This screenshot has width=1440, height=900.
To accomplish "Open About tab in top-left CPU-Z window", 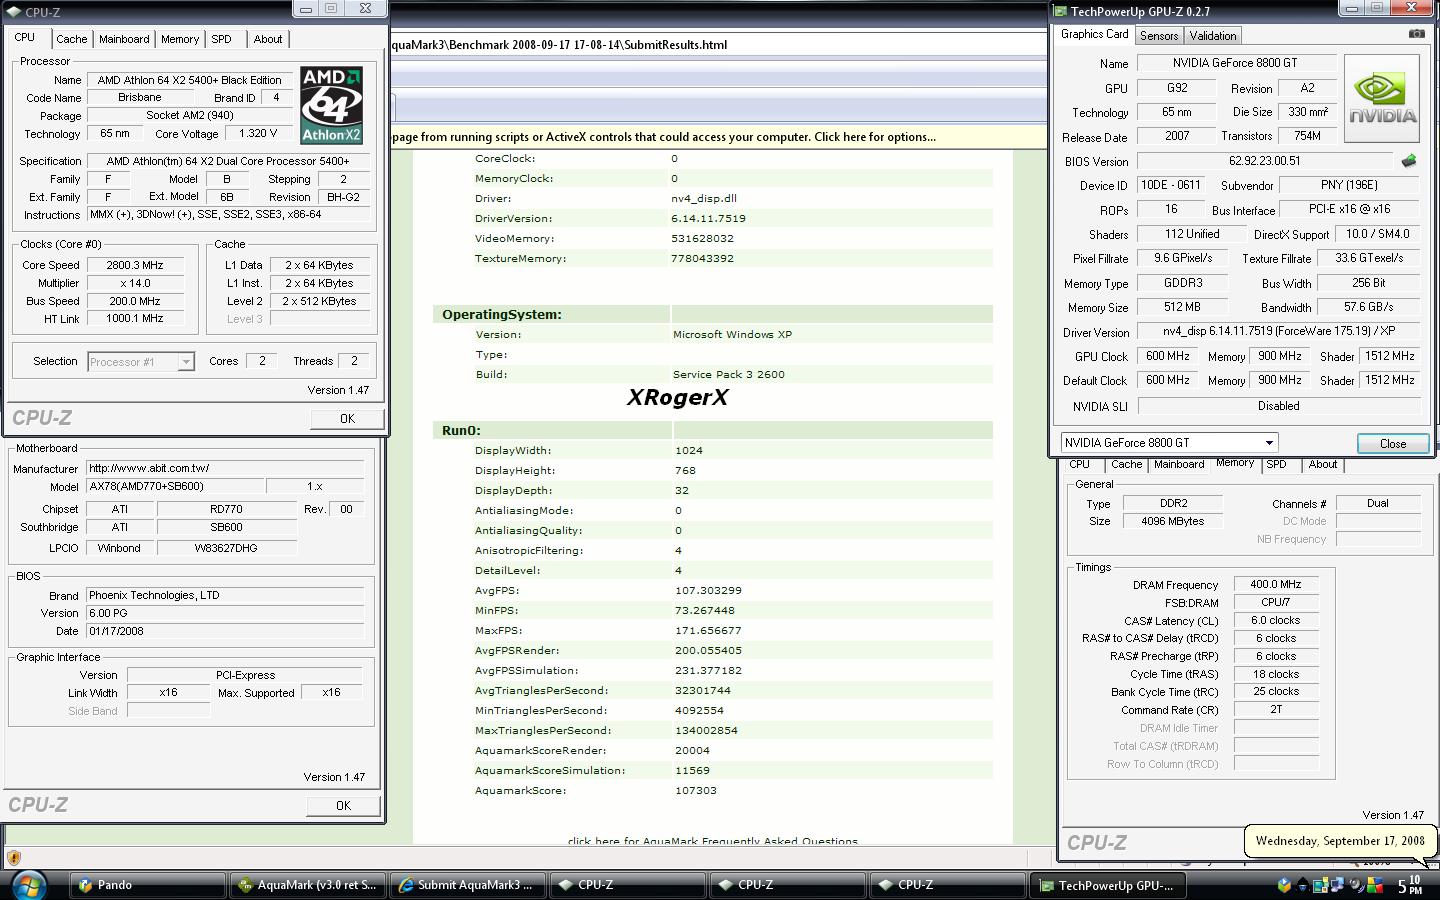I will pos(267,39).
